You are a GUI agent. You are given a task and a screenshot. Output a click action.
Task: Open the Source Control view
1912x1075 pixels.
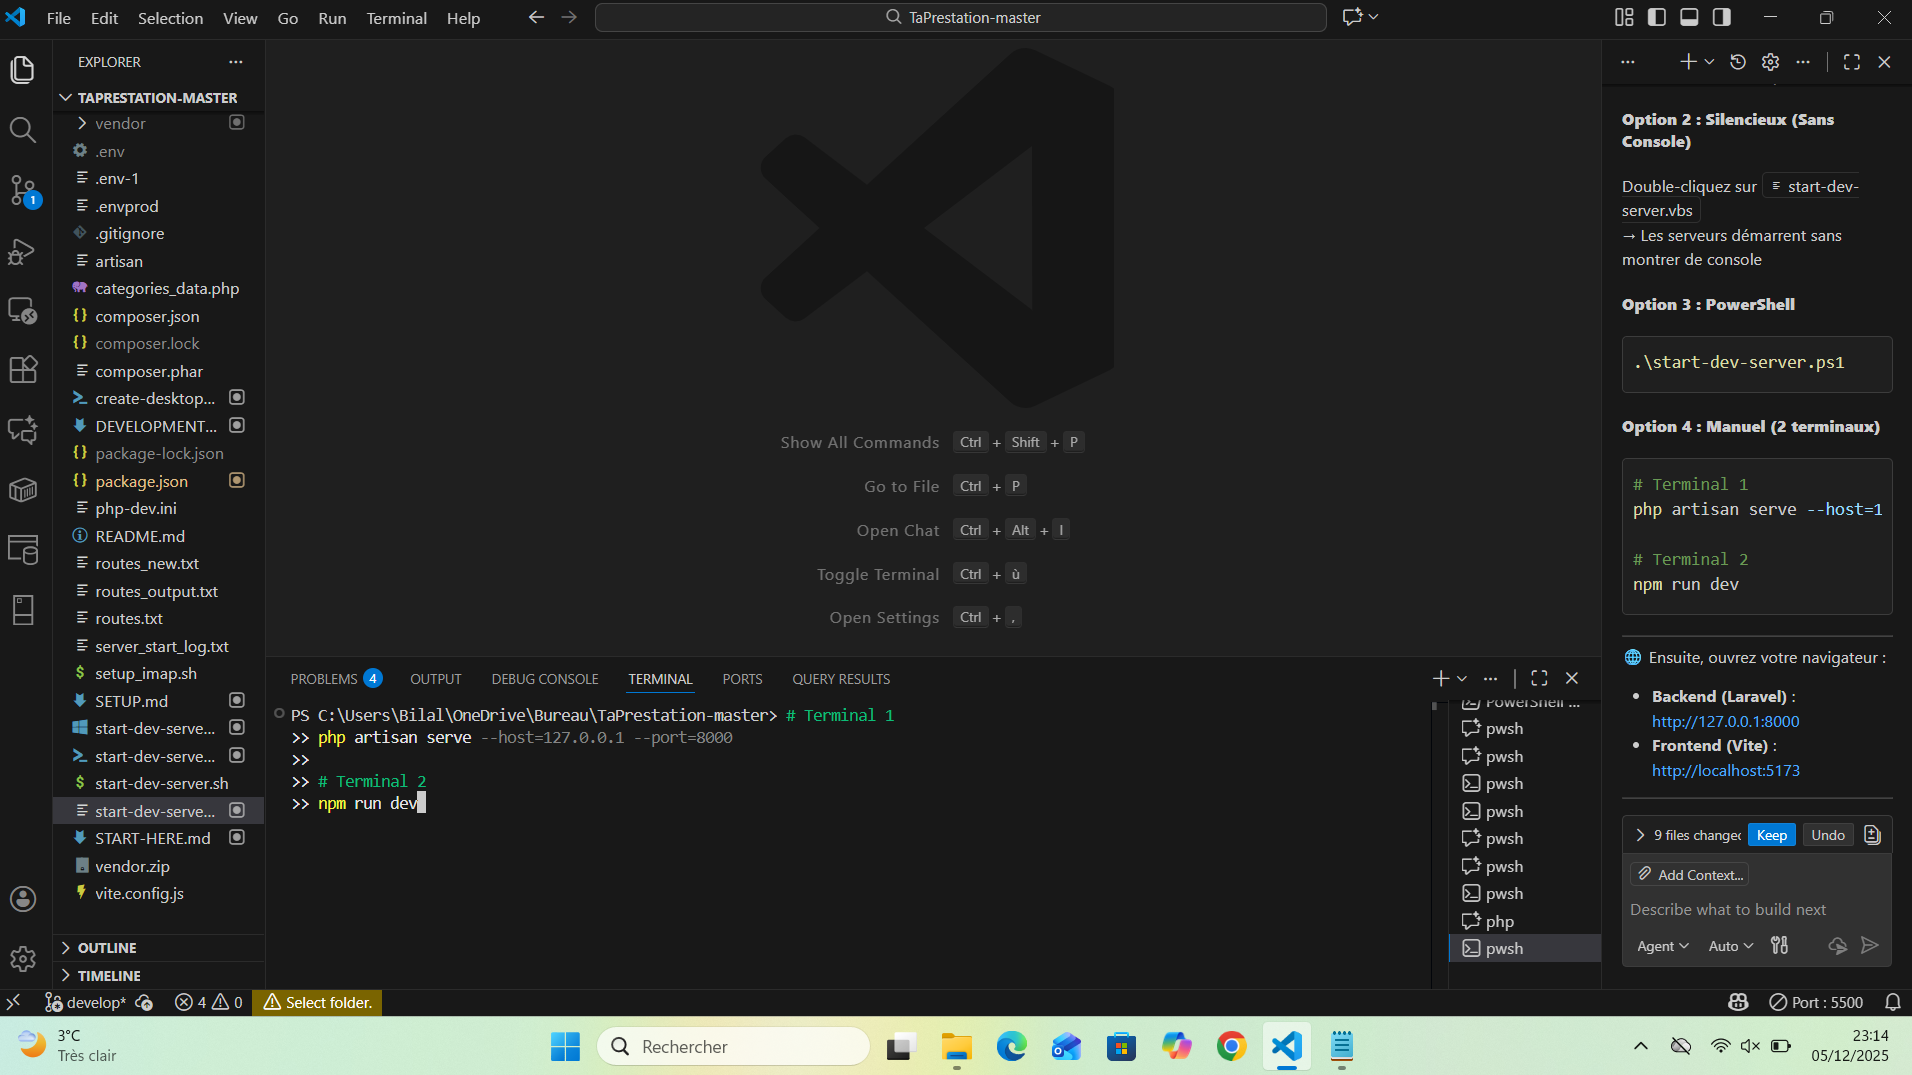[x=22, y=190]
